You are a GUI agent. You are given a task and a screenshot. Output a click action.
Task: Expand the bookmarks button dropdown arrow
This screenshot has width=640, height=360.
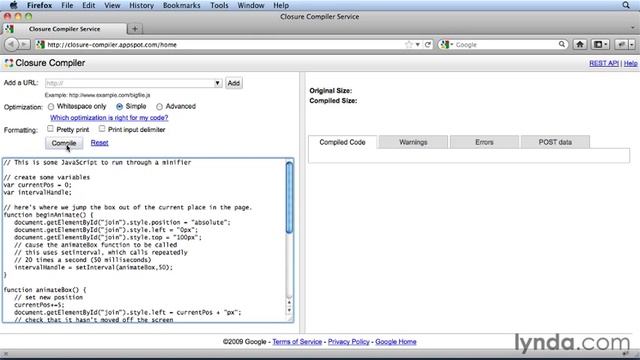point(606,44)
